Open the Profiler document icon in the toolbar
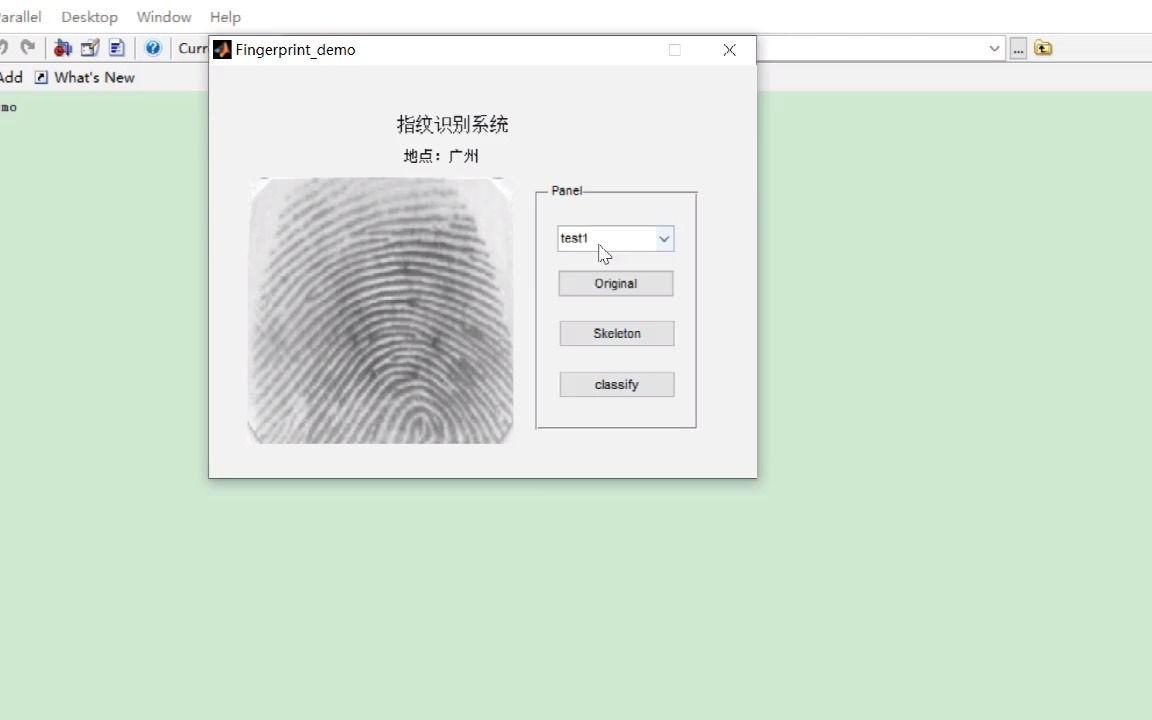 coord(115,47)
